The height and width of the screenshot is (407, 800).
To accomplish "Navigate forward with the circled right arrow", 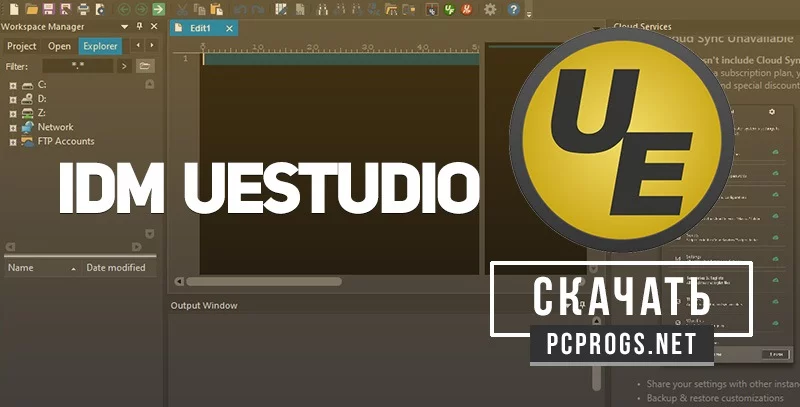I will [x=141, y=9].
